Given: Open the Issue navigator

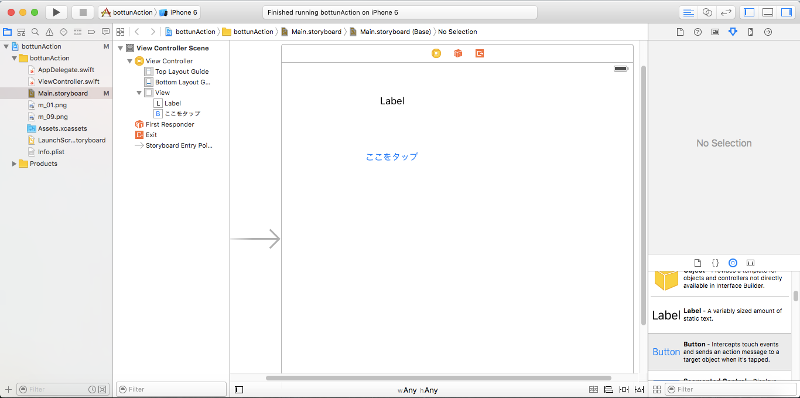Looking at the screenshot, I should [x=49, y=32].
